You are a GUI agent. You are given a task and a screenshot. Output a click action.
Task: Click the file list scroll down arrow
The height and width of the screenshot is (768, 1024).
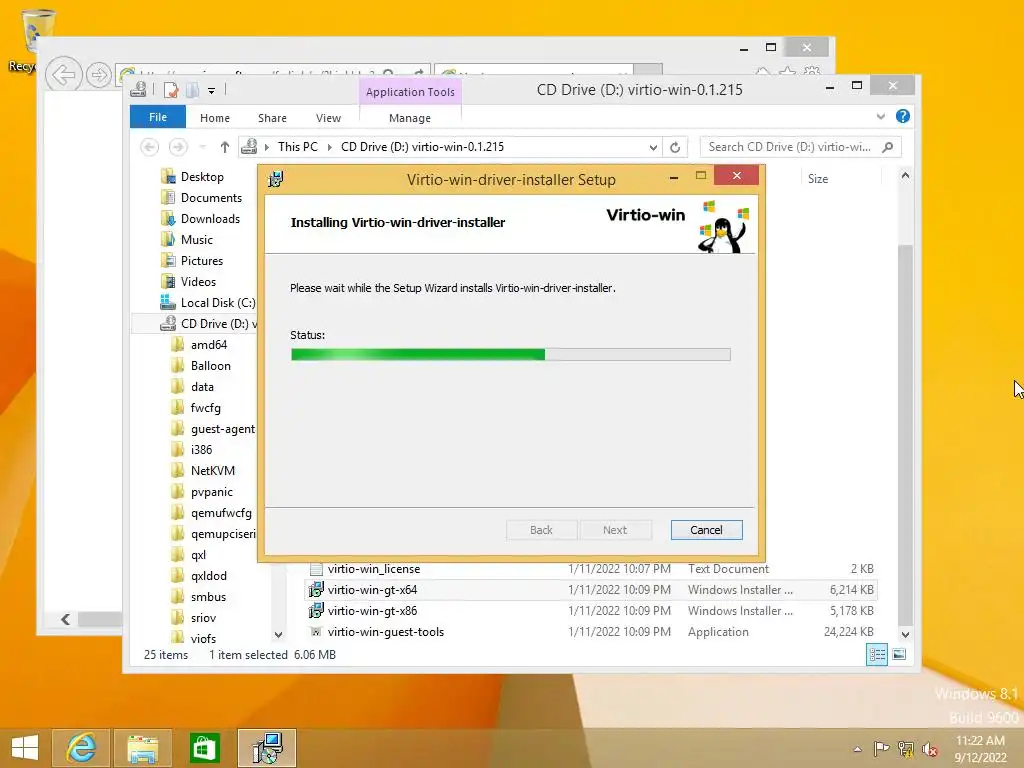pyautogui.click(x=905, y=634)
